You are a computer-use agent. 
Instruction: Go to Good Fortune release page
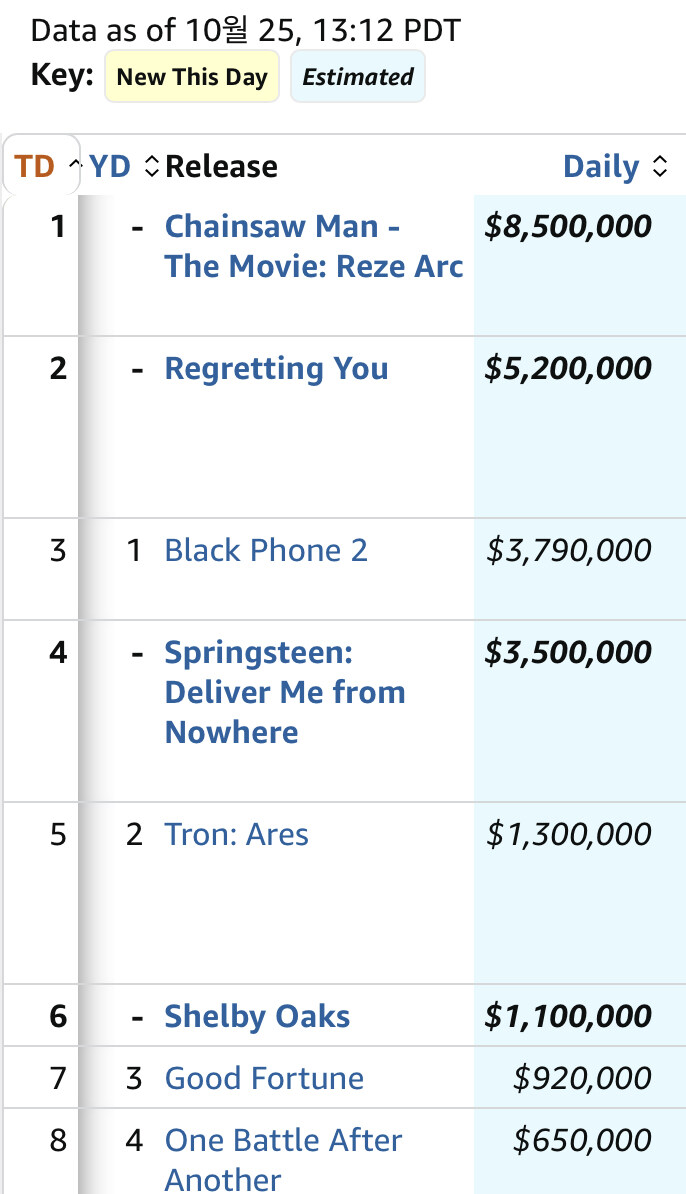tap(264, 1078)
